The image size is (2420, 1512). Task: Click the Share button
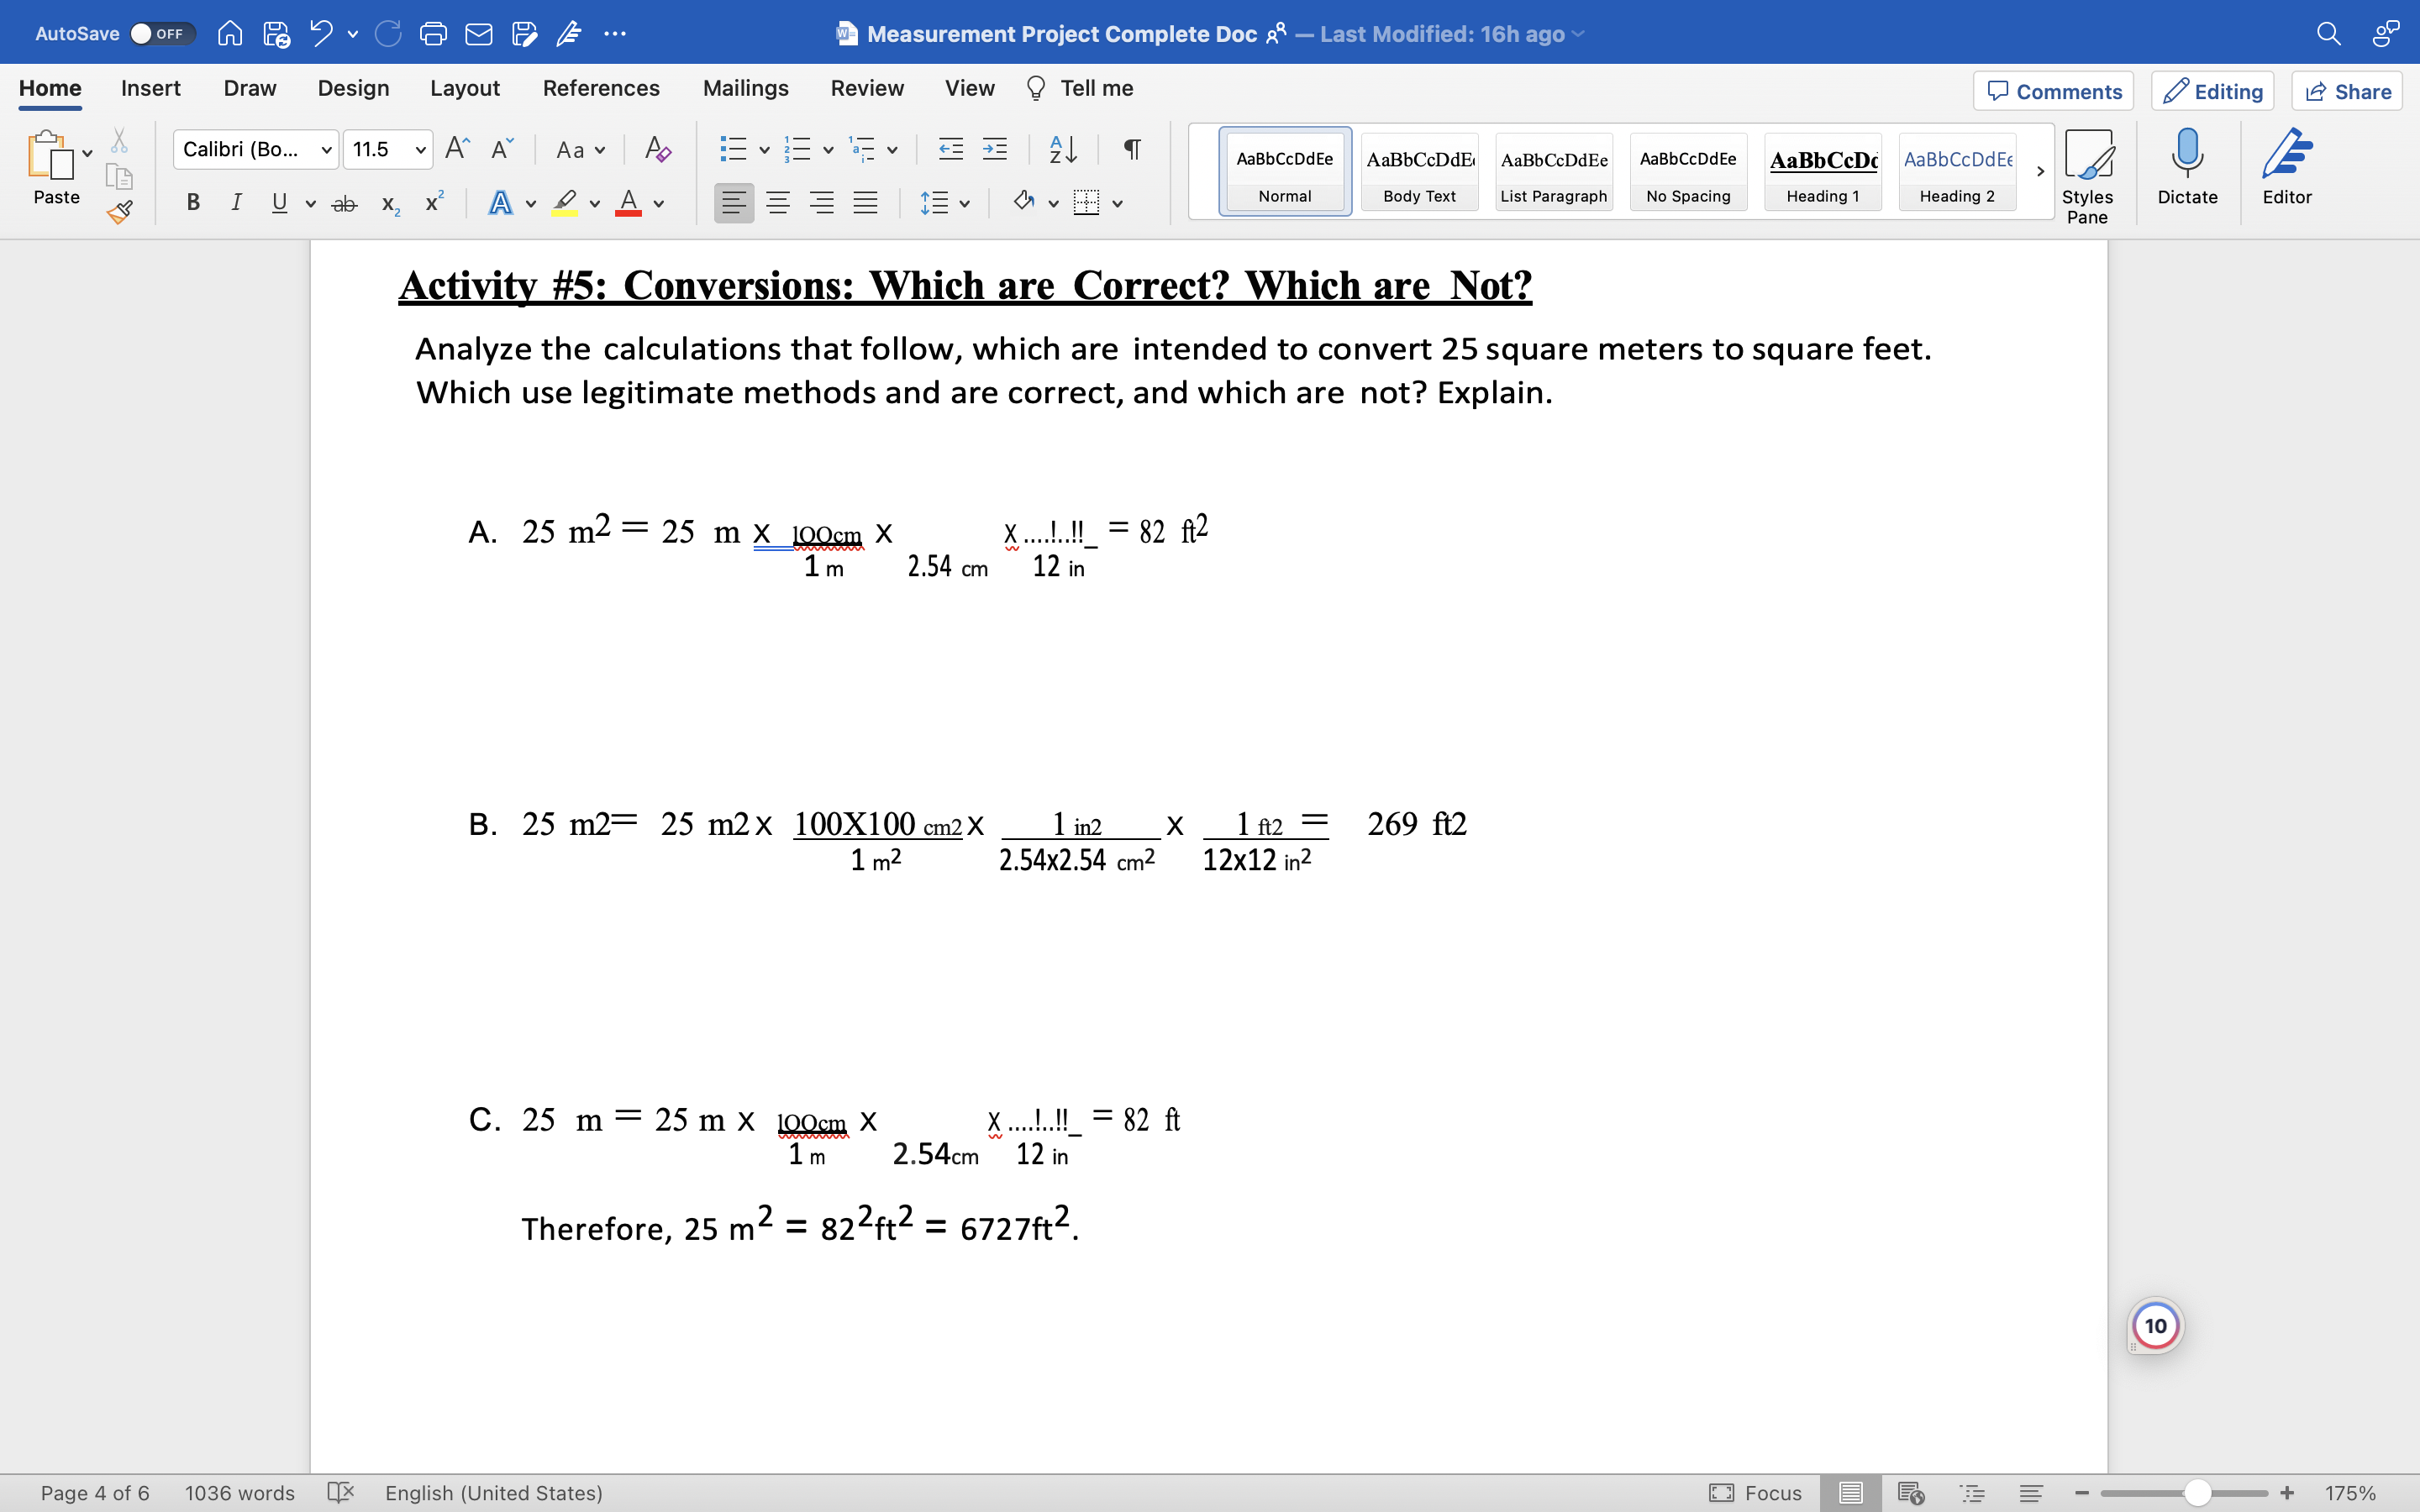(2347, 91)
